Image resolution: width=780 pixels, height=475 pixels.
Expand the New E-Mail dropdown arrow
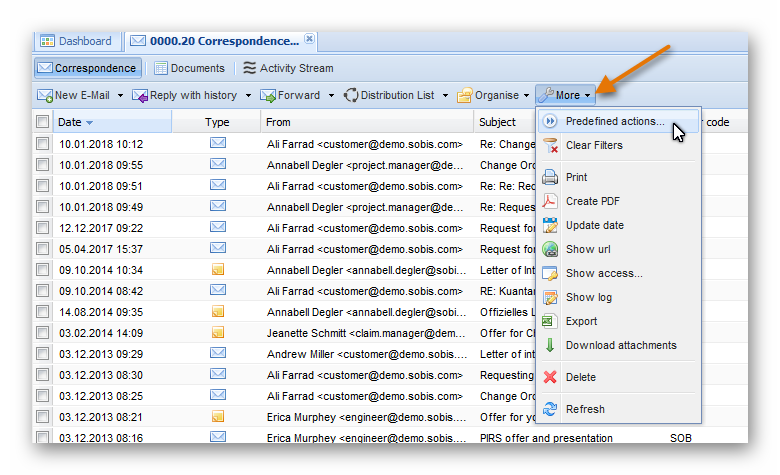[120, 96]
